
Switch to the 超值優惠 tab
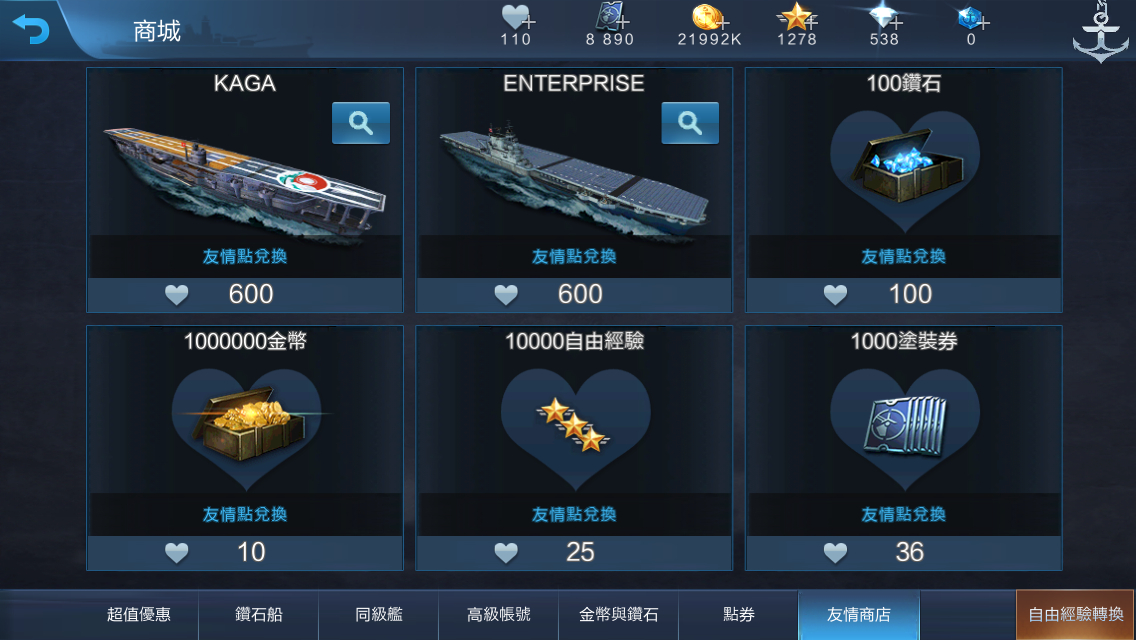pos(138,615)
